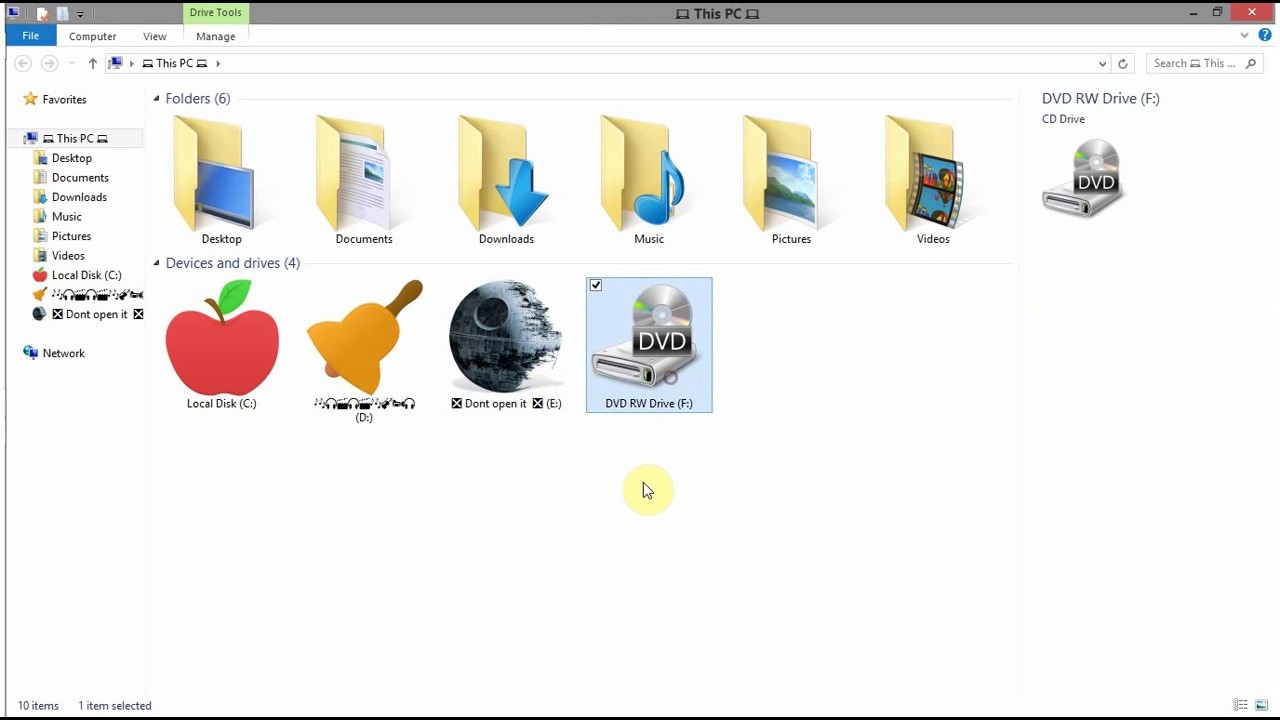1280x720 pixels.
Task: Open the Music folder in Folders section
Action: [x=648, y=180]
